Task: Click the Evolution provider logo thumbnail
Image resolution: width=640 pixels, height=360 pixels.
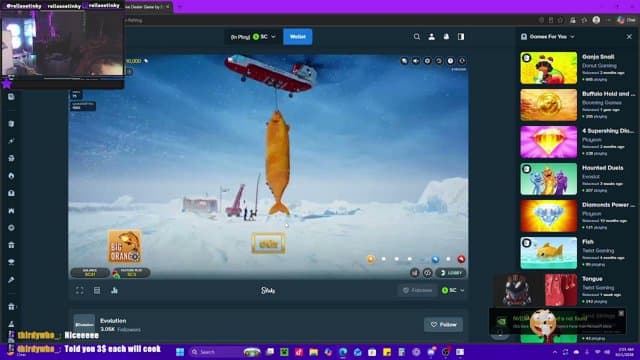Action: (84, 324)
